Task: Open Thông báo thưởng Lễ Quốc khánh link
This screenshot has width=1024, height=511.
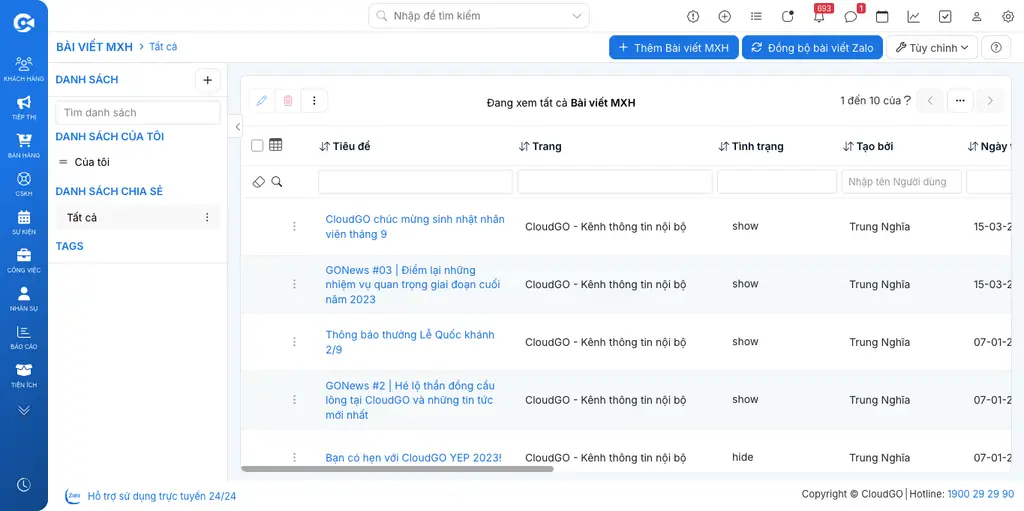Action: 410,342
